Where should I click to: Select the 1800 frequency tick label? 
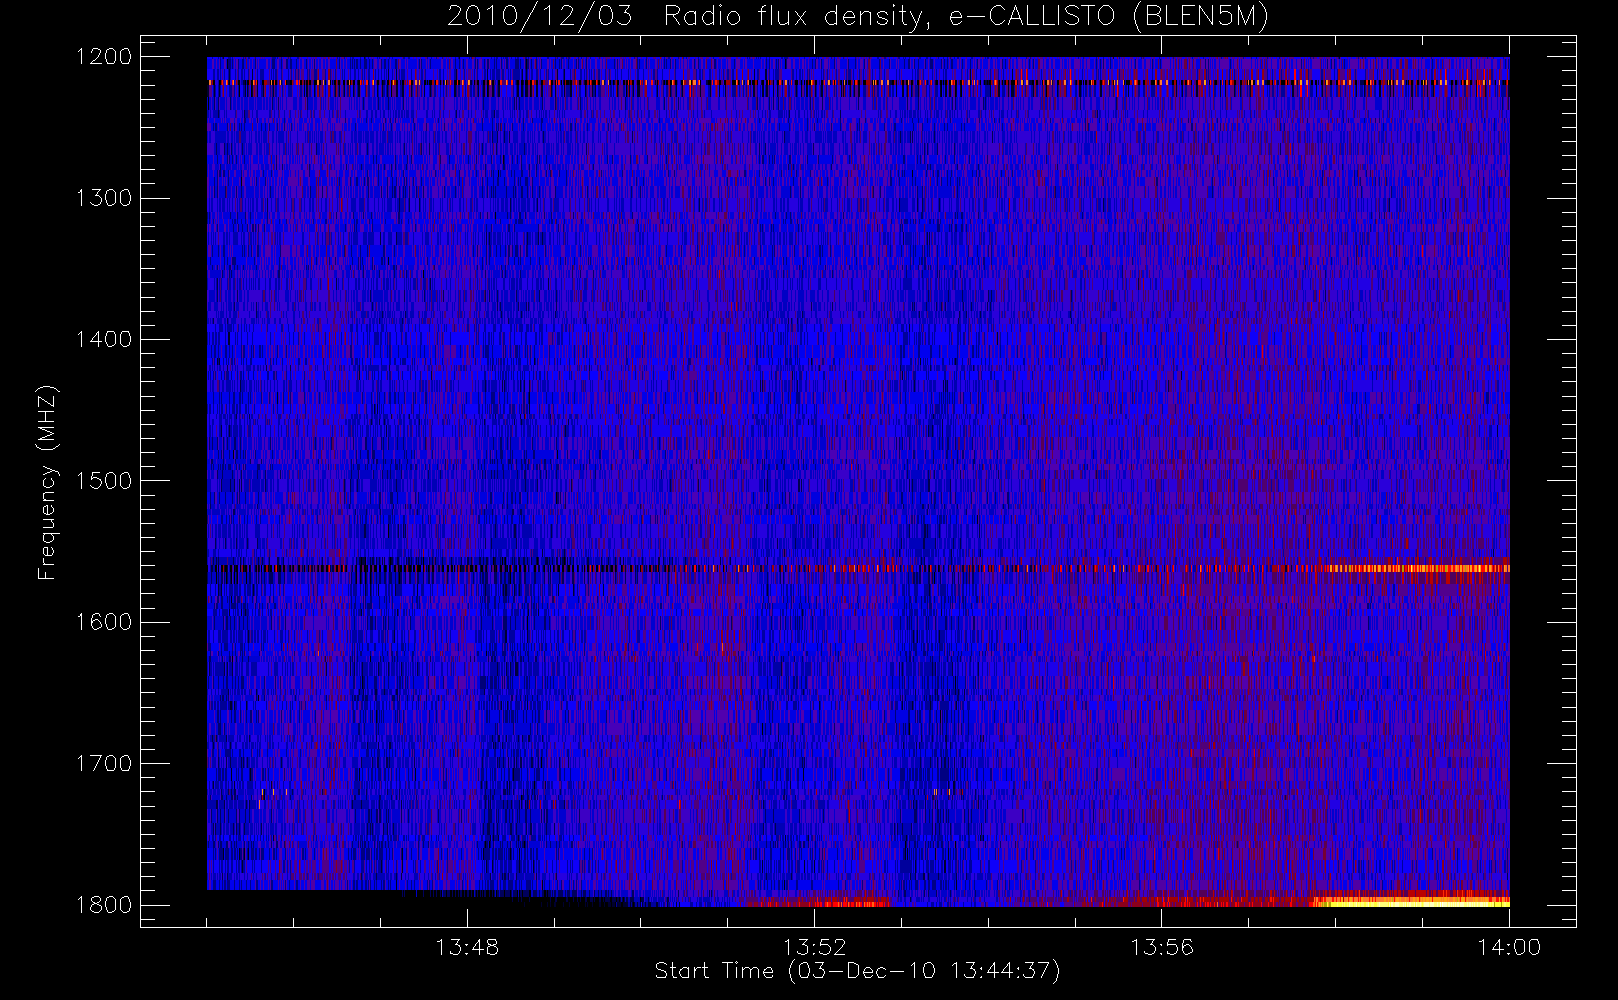click(x=104, y=905)
